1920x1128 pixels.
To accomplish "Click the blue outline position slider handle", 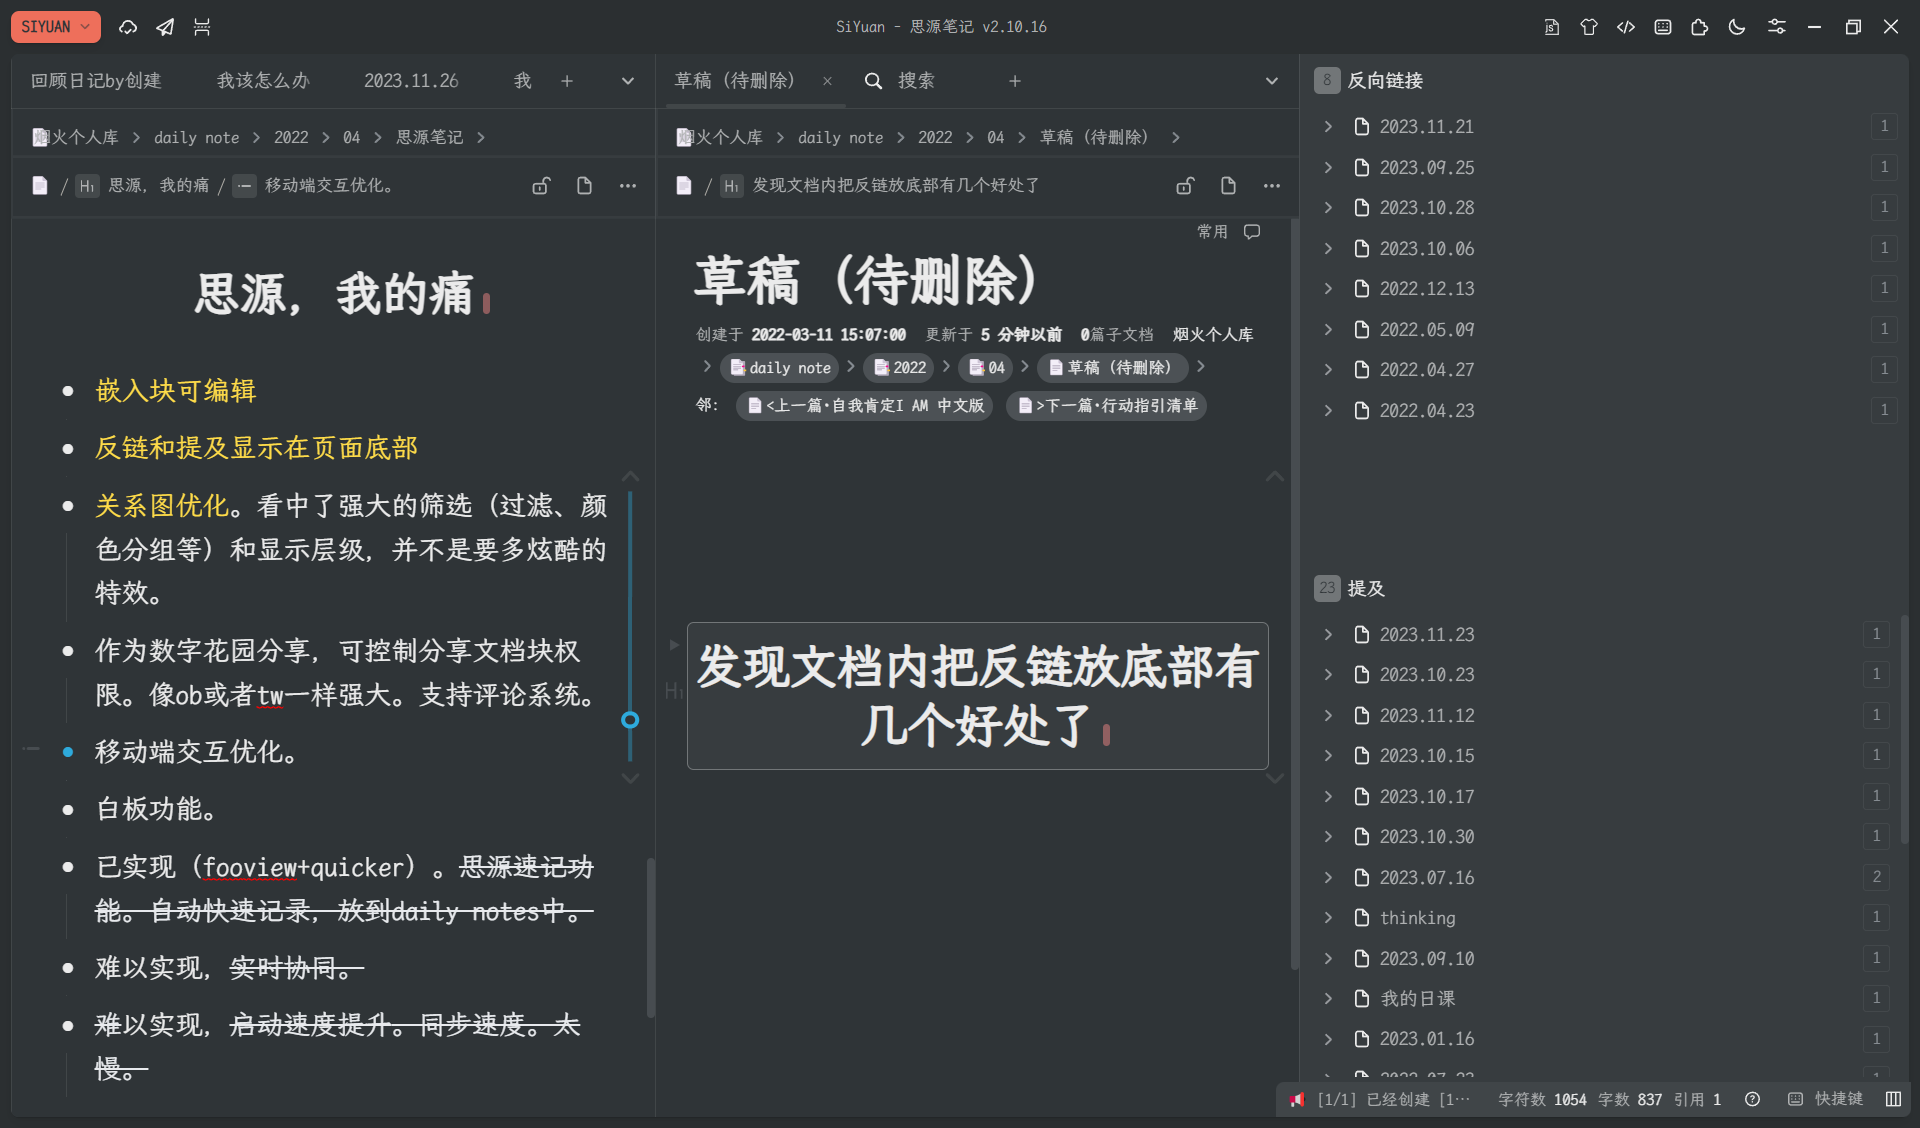I will coord(630,719).
